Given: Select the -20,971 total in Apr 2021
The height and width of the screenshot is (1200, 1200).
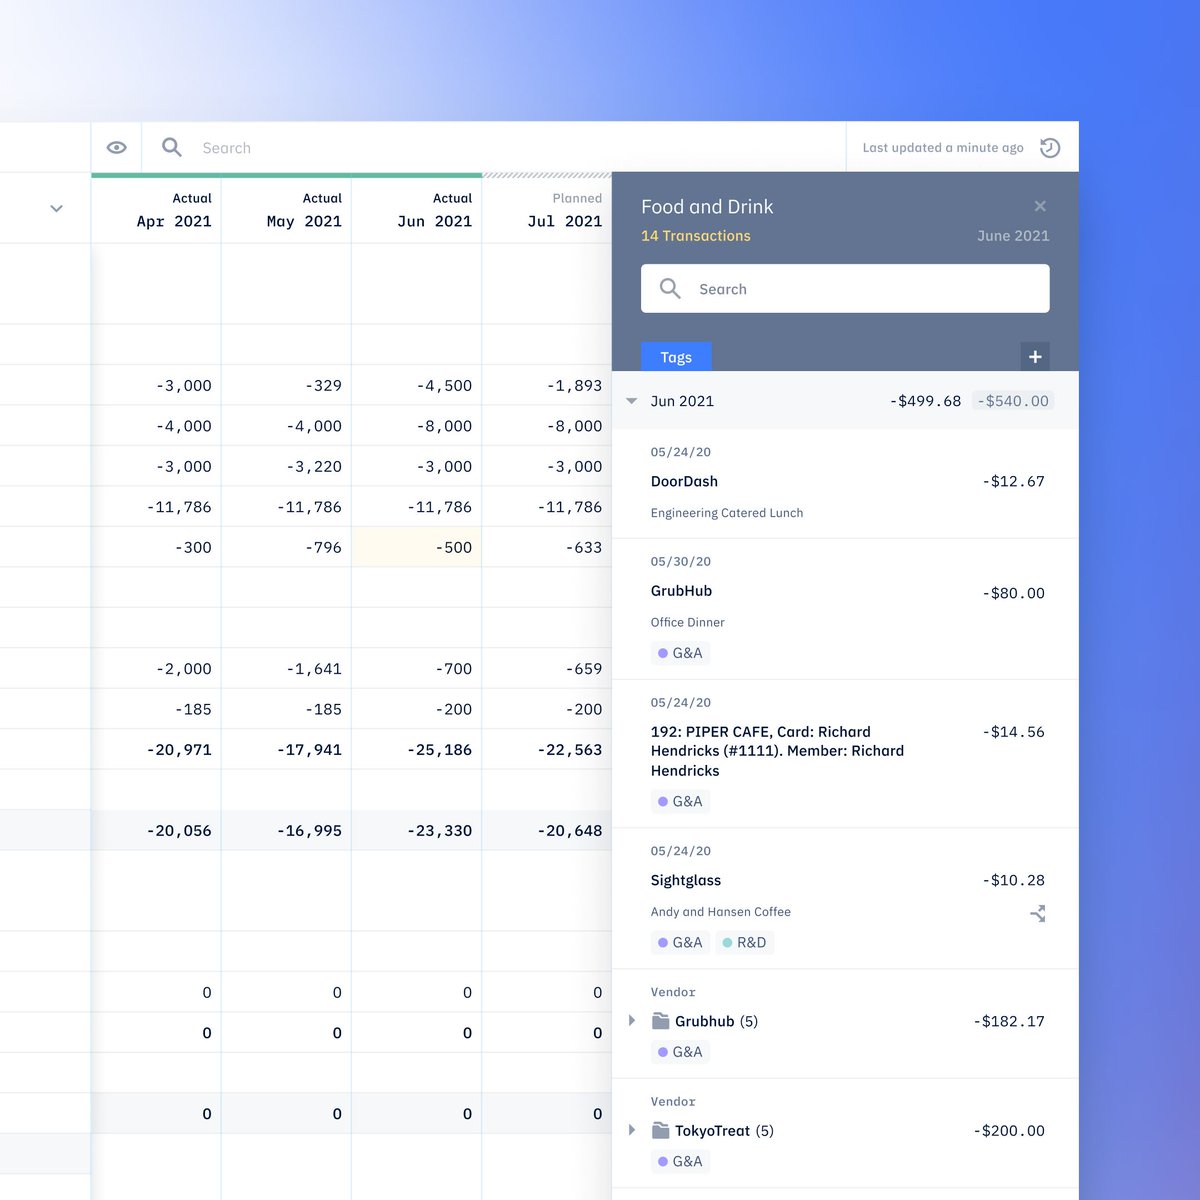Looking at the screenshot, I should tap(156, 749).
